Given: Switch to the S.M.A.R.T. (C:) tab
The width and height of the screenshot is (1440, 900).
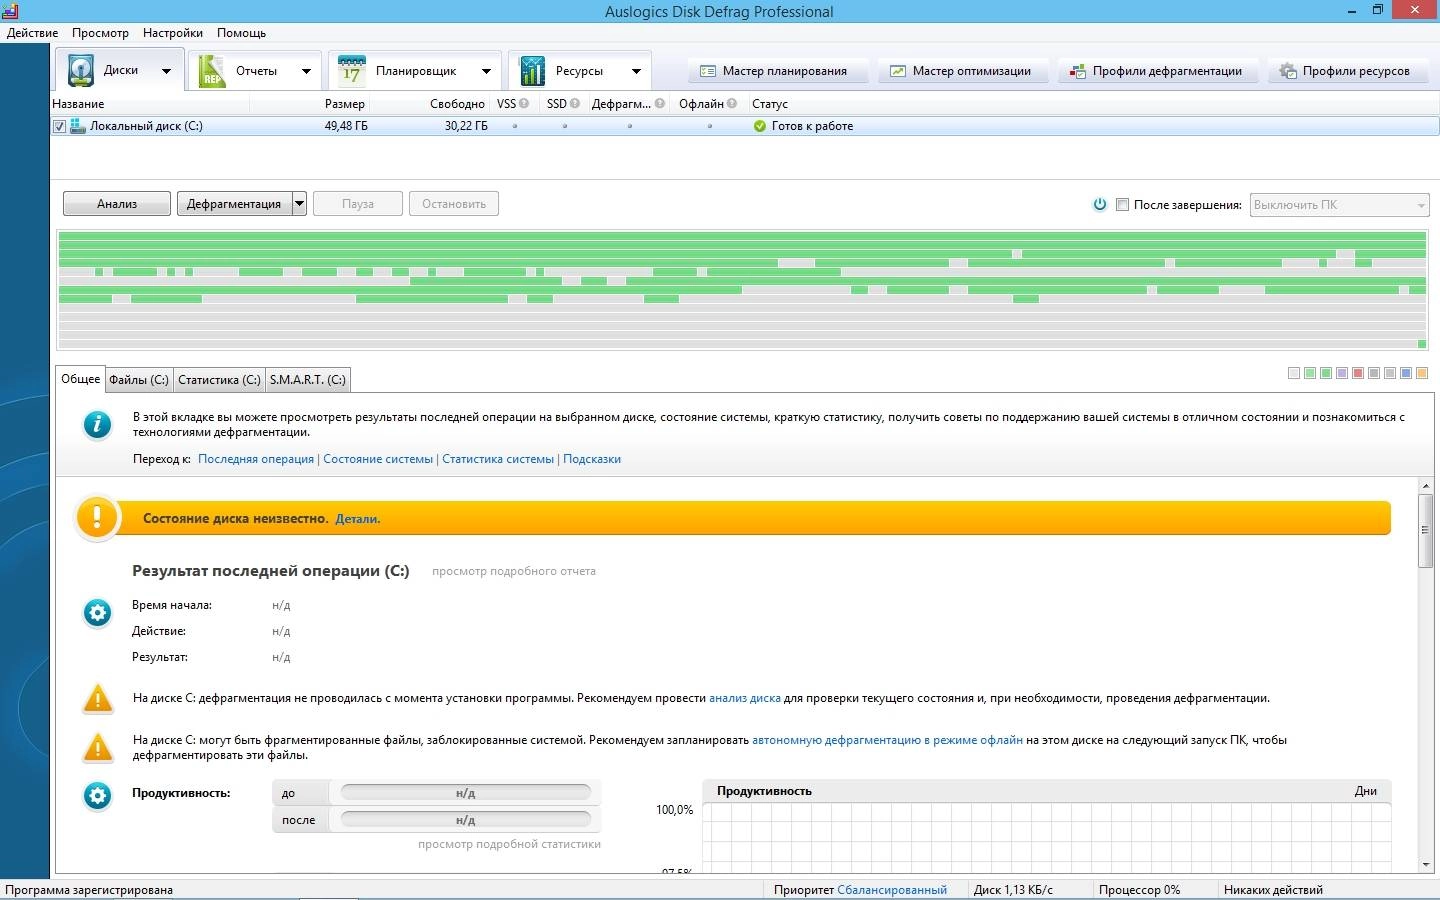Looking at the screenshot, I should click(x=307, y=380).
